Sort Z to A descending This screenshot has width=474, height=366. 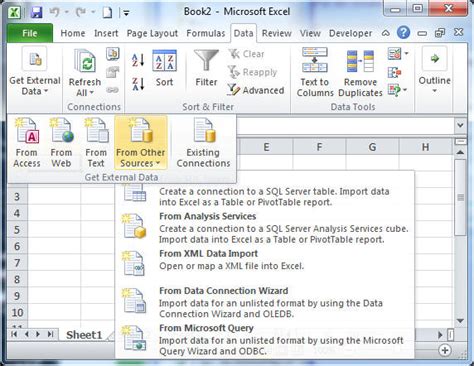pyautogui.click(x=138, y=84)
